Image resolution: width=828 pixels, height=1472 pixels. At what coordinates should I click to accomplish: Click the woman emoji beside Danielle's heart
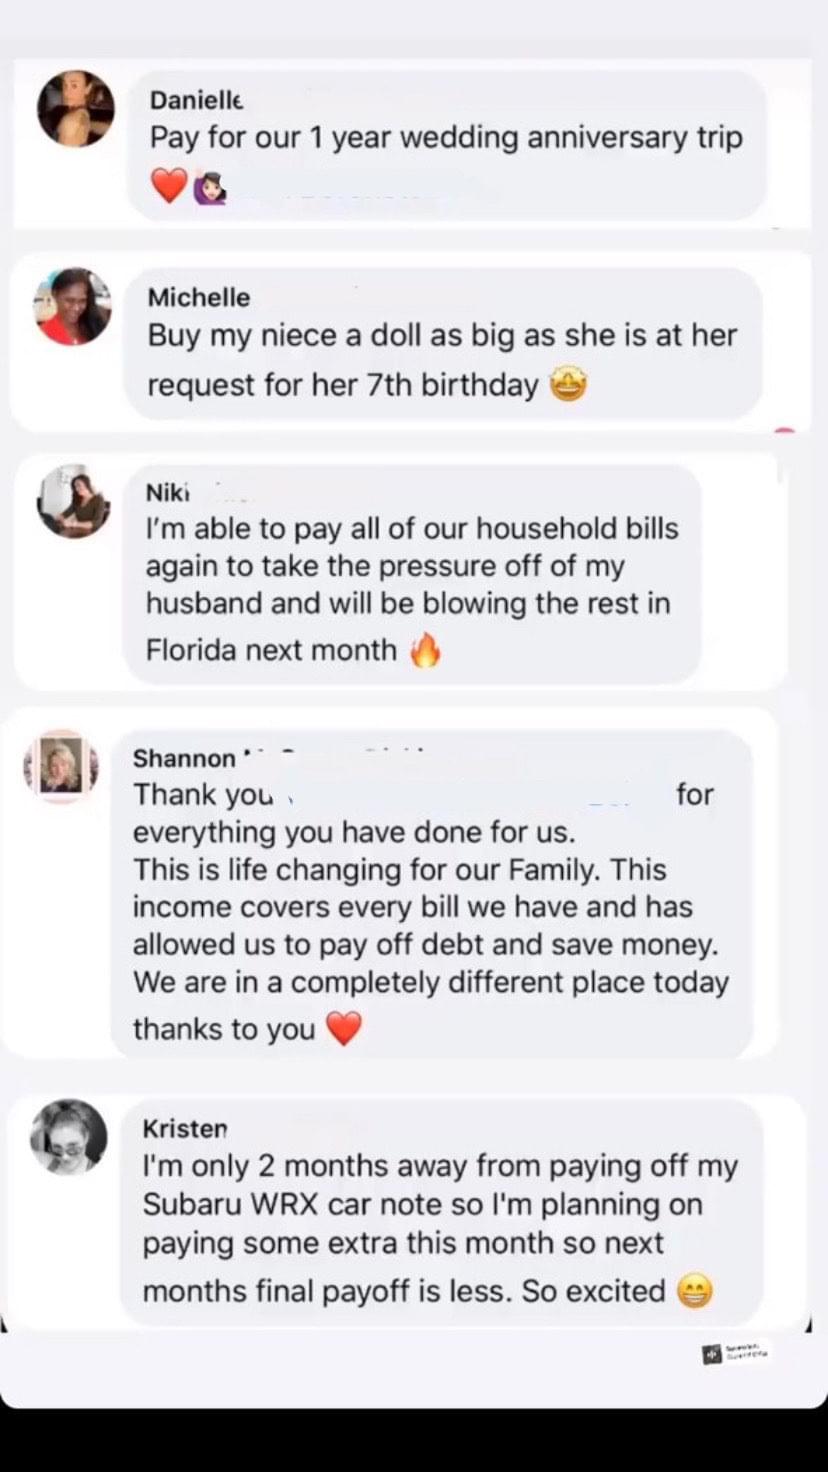tap(208, 187)
